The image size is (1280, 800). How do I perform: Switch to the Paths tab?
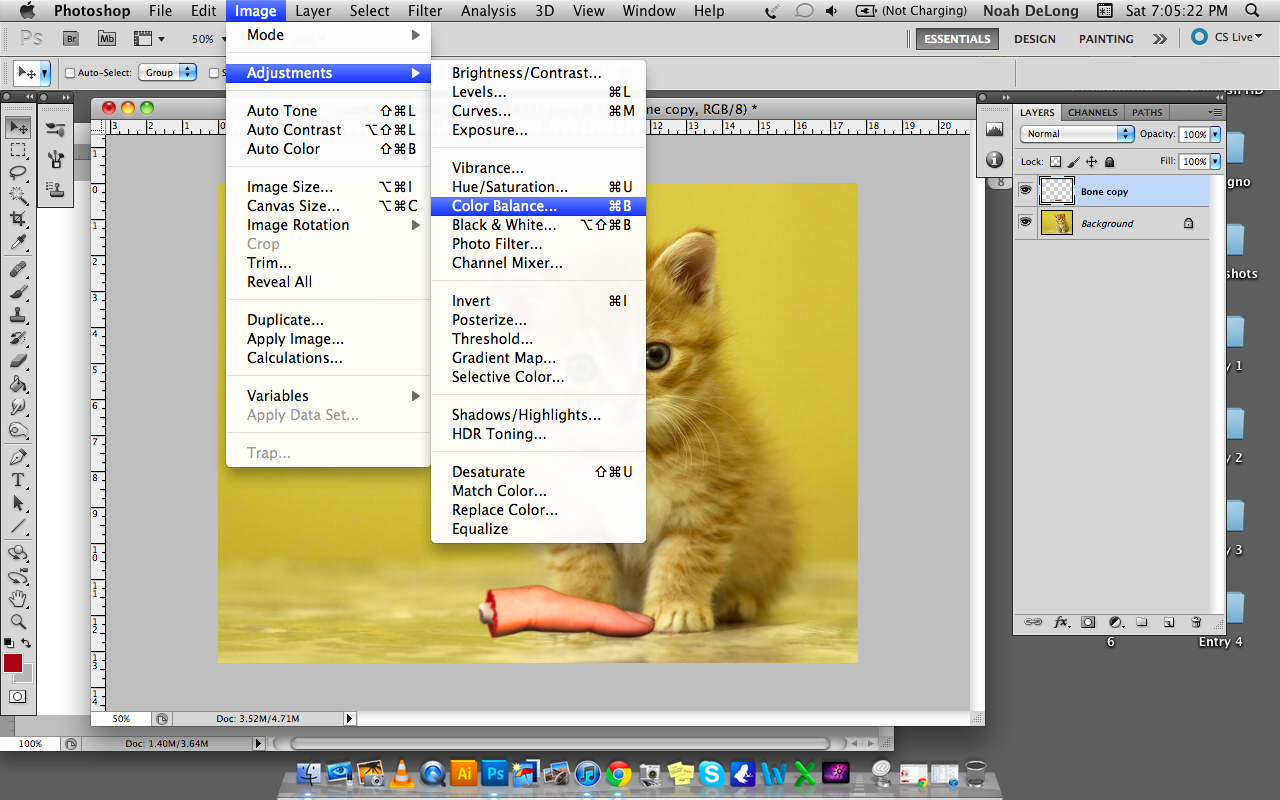coord(1147,113)
